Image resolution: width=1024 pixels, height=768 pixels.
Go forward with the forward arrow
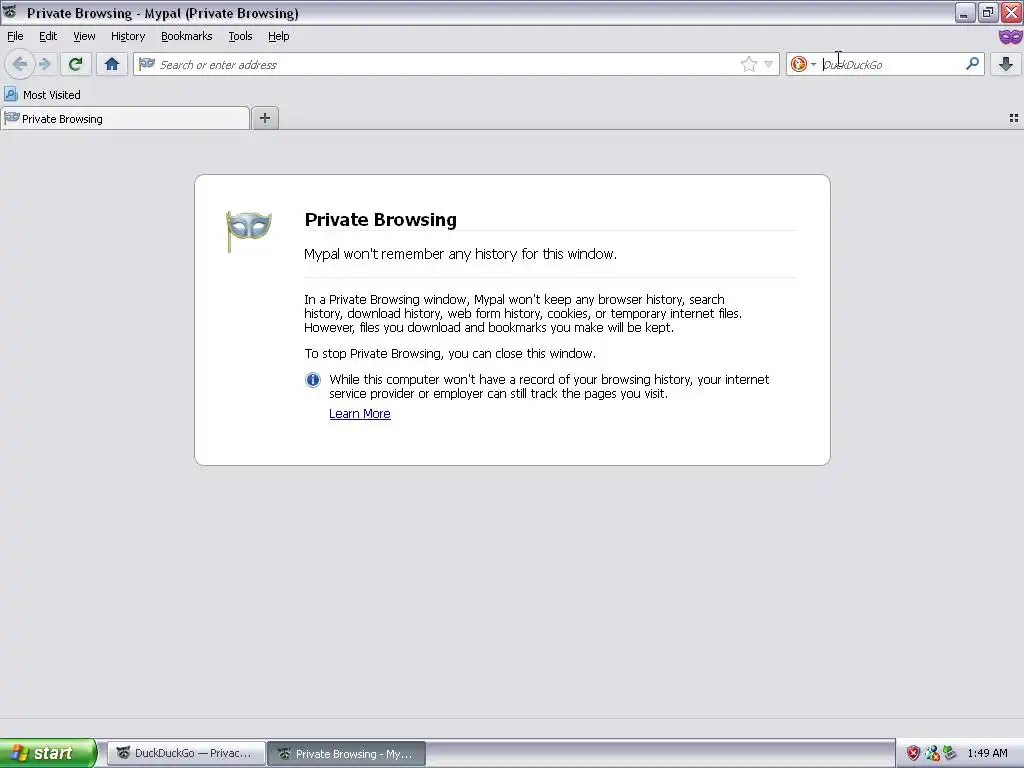point(44,64)
